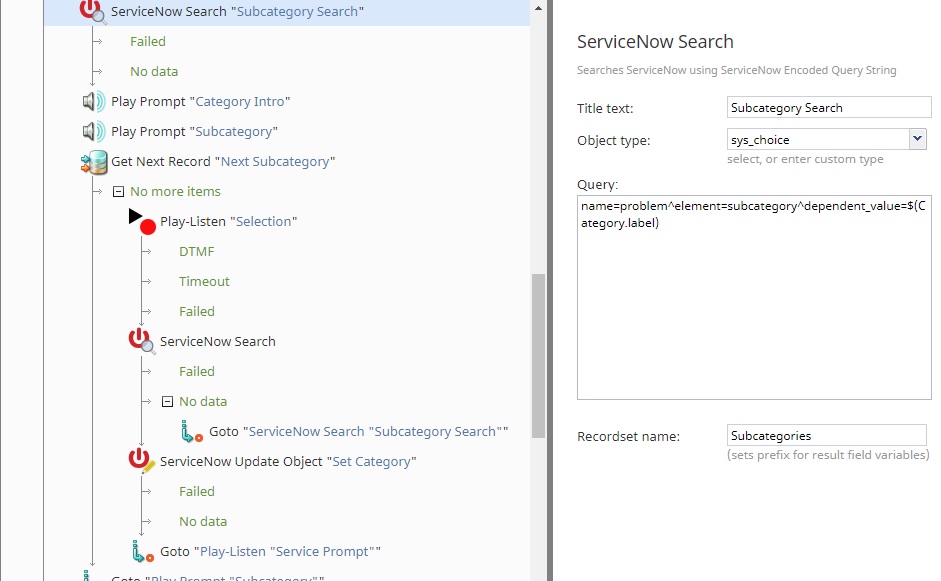941x581 pixels.
Task: Click the "select, or enter custom type" hint
Action: coord(805,159)
